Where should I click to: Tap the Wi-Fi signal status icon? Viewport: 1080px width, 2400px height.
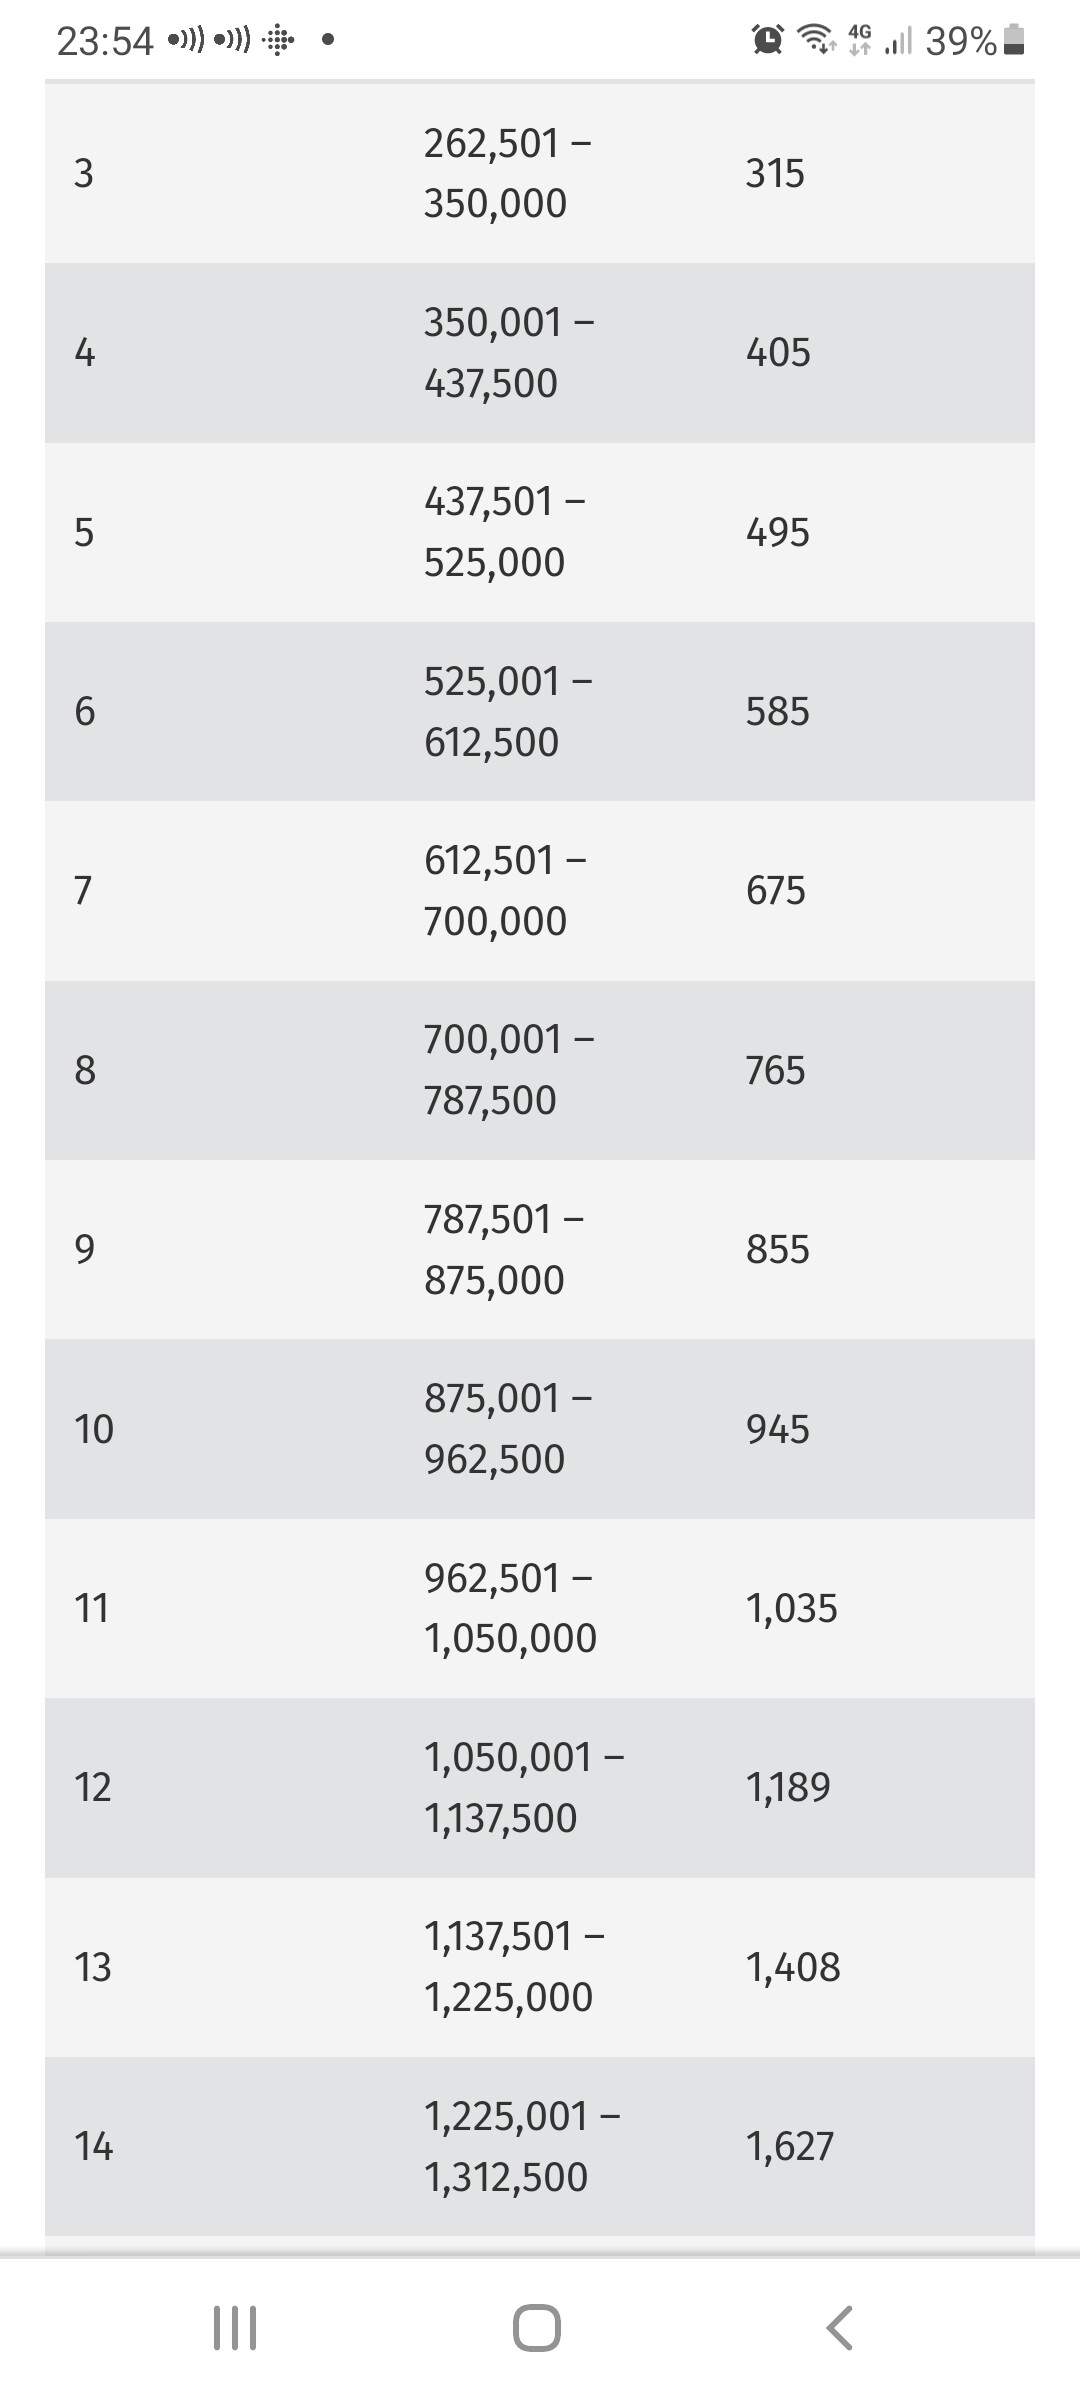tap(816, 40)
